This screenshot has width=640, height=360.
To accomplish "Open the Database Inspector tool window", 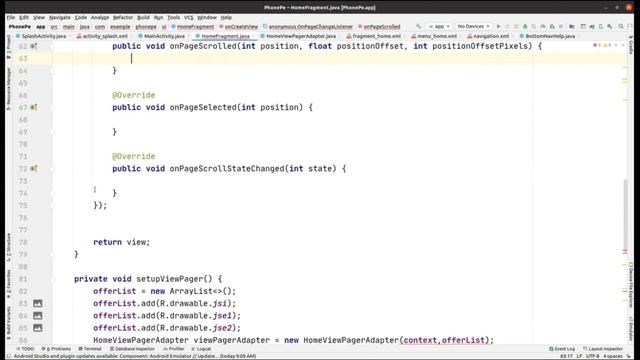I will (x=133, y=349).
